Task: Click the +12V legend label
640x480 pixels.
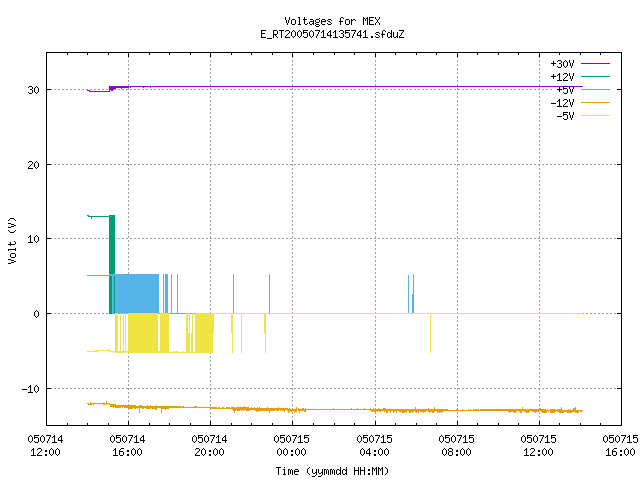Action: click(x=562, y=77)
